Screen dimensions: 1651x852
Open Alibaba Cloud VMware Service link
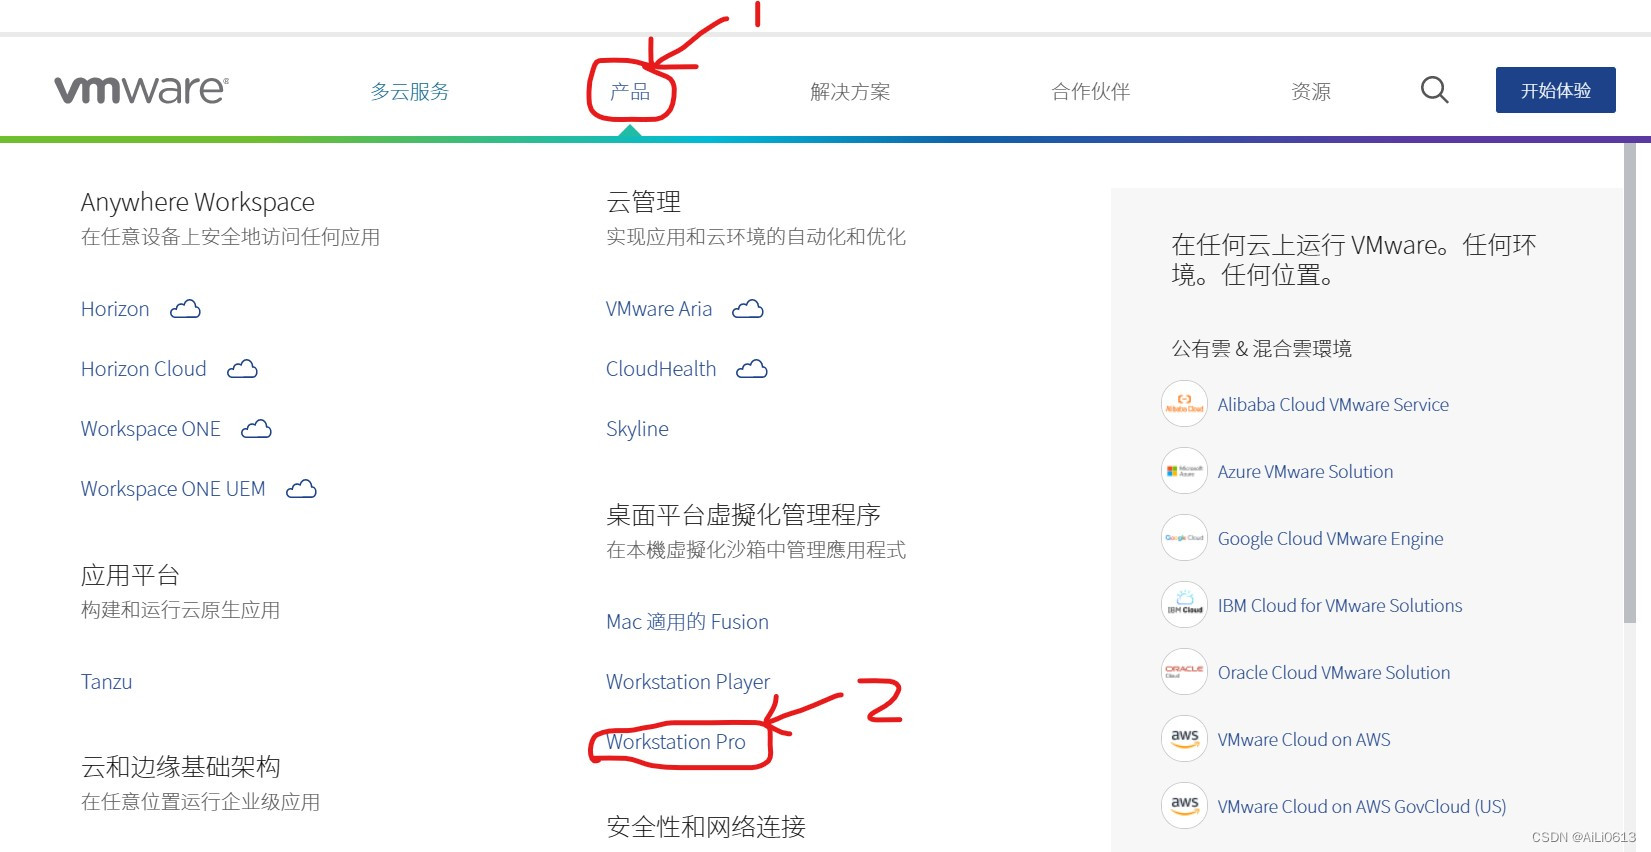coord(1333,404)
